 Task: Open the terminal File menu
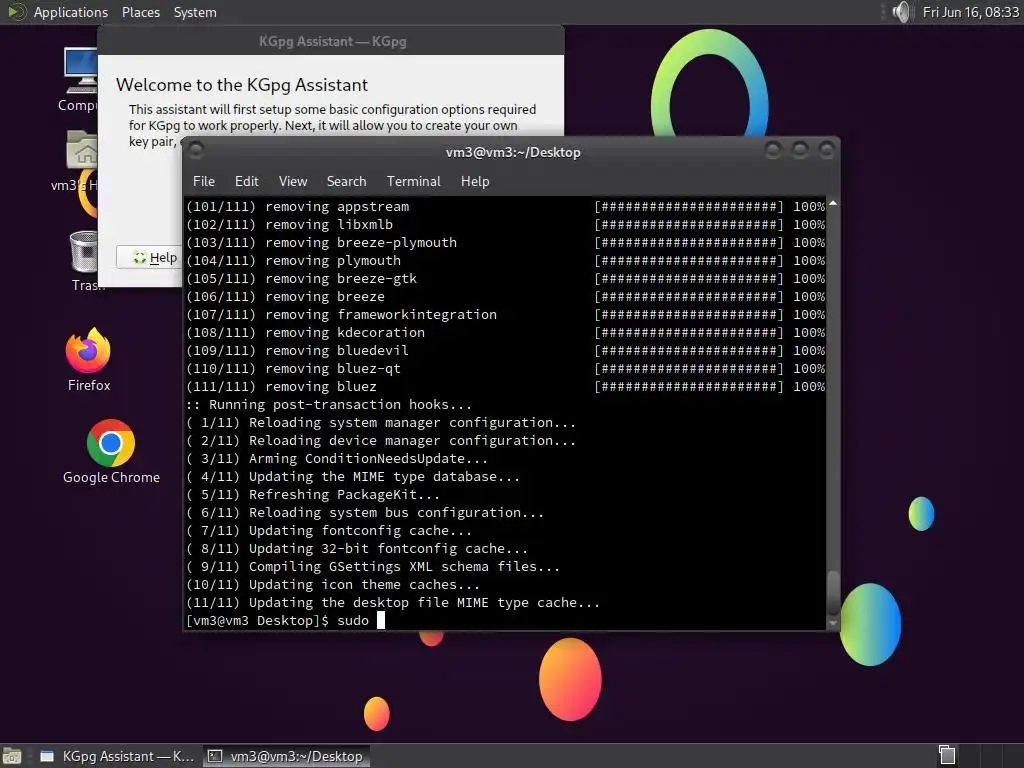pyautogui.click(x=204, y=182)
